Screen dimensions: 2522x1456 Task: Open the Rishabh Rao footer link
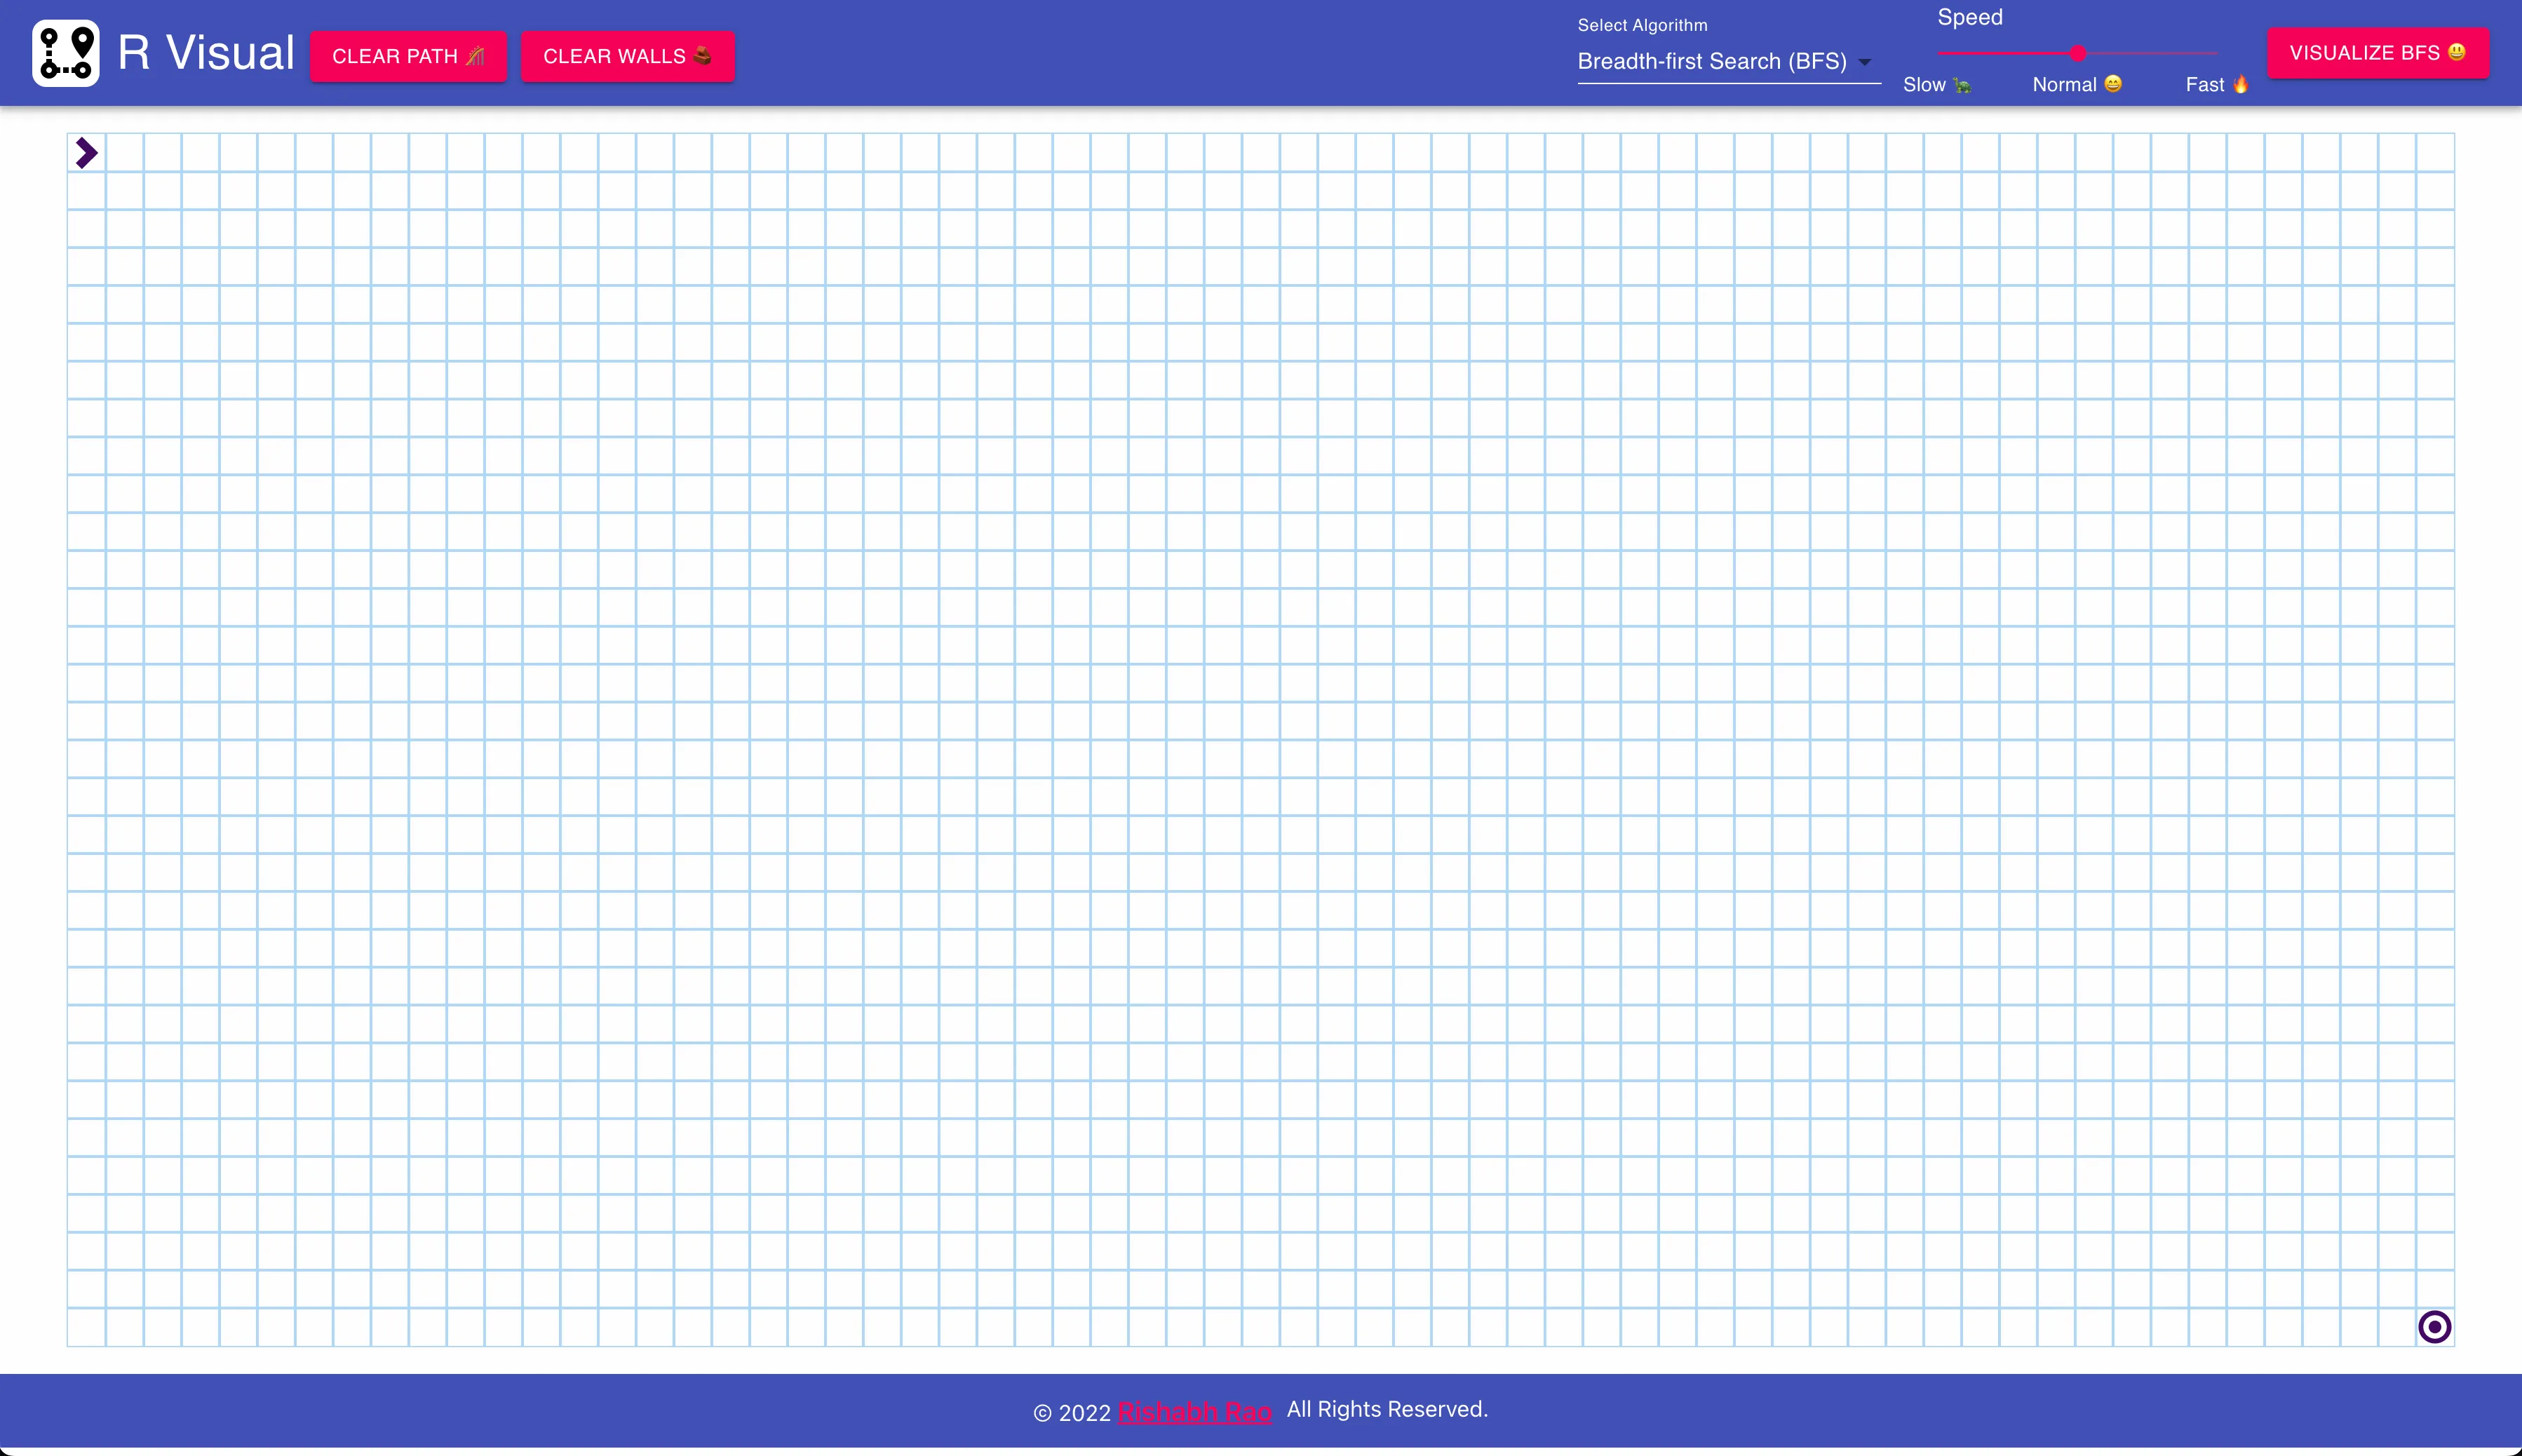1194,1412
